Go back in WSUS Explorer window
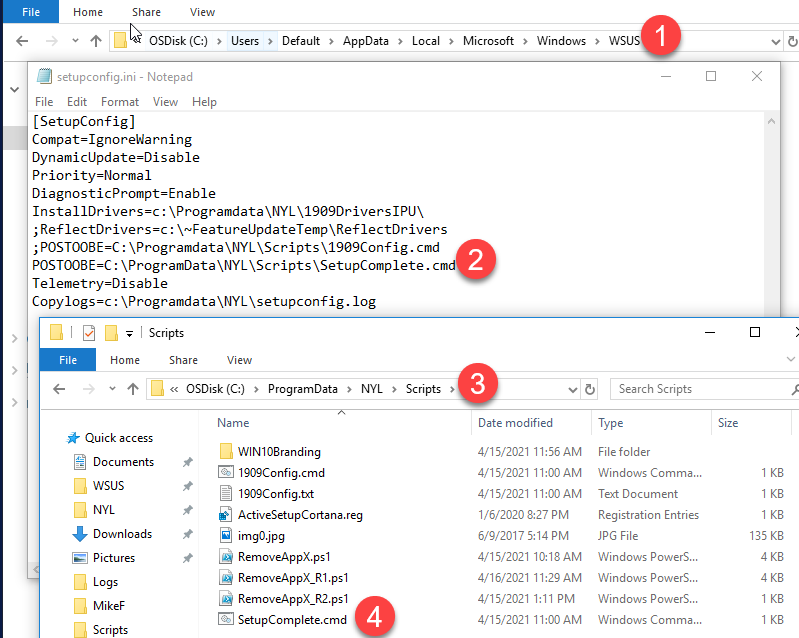 tap(22, 41)
